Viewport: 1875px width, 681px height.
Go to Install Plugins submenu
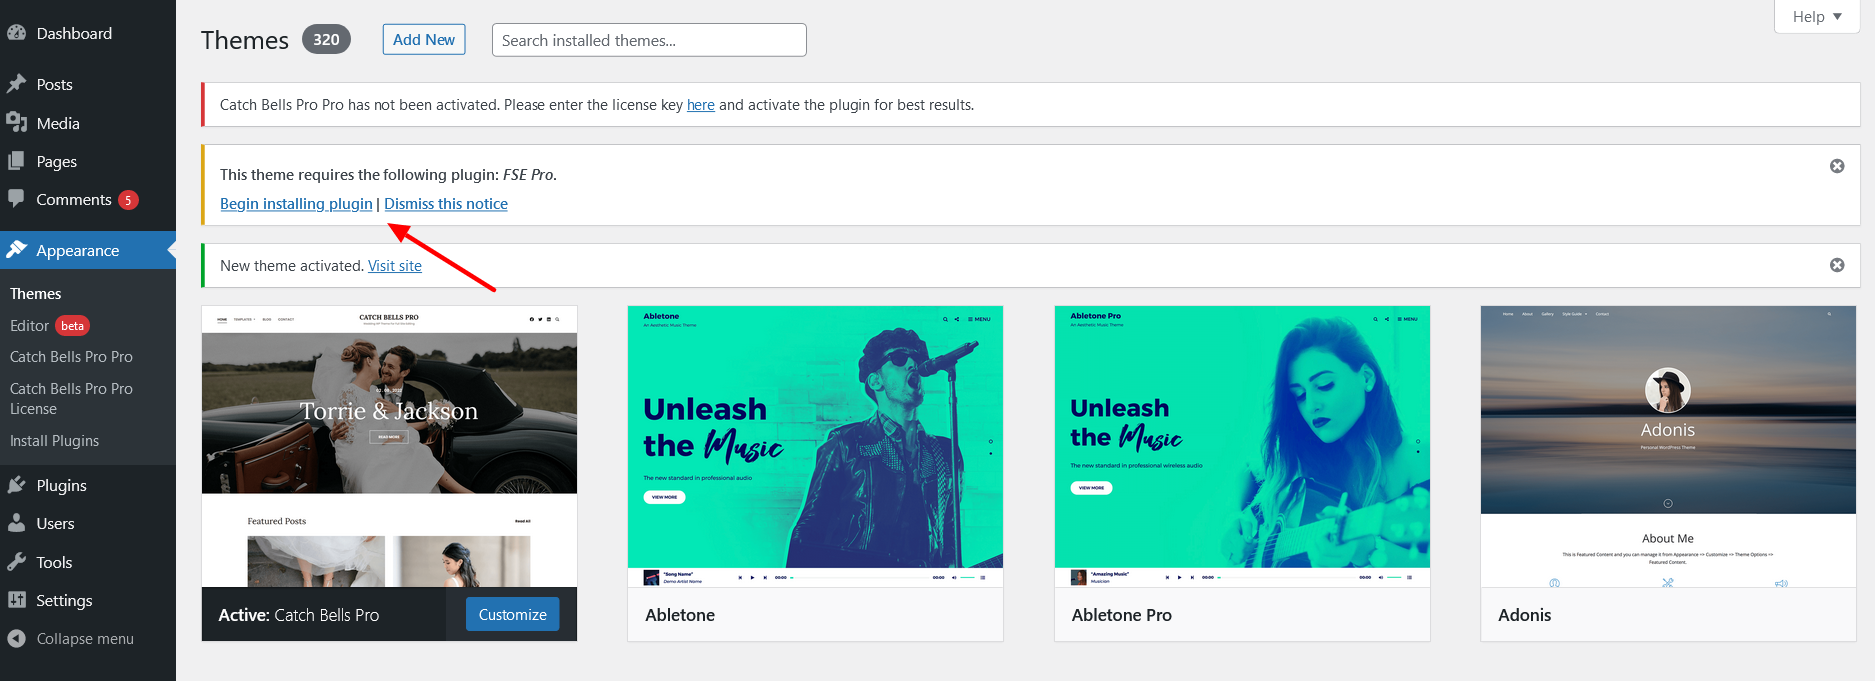[54, 441]
